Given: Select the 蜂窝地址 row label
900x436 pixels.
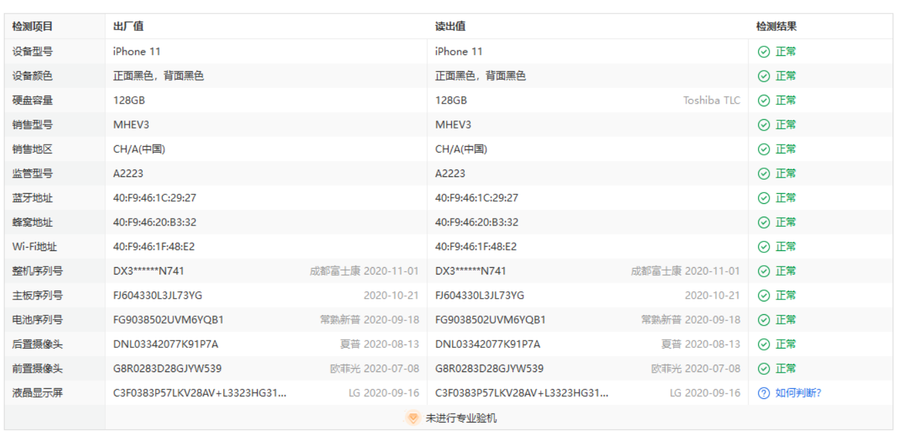Looking at the screenshot, I should coord(33,222).
